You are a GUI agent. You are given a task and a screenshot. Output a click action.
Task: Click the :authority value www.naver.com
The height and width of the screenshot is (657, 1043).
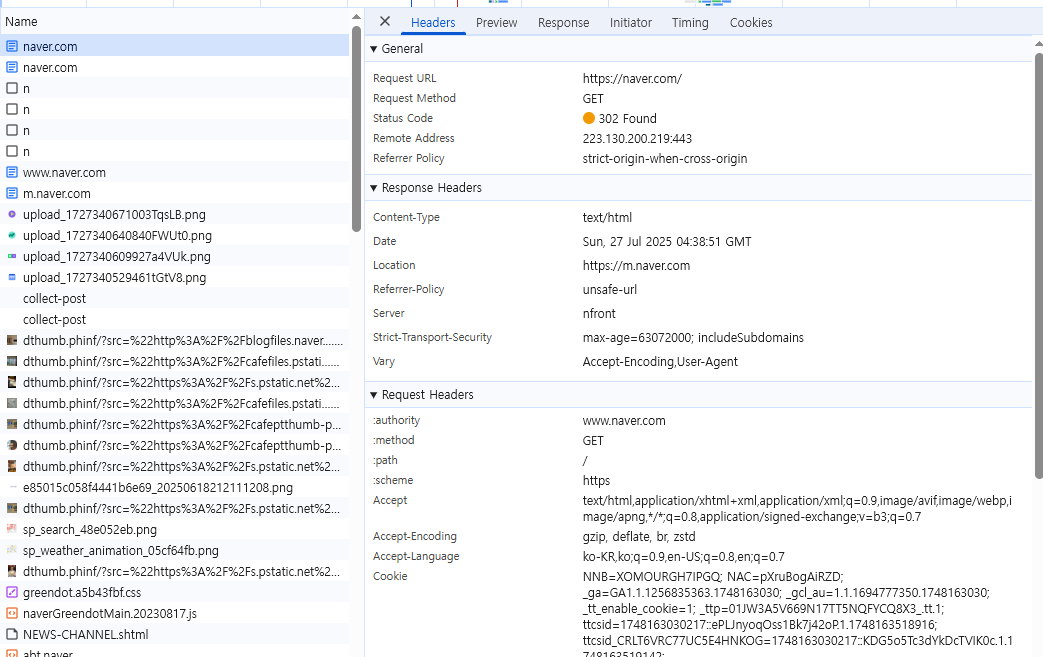tap(624, 420)
